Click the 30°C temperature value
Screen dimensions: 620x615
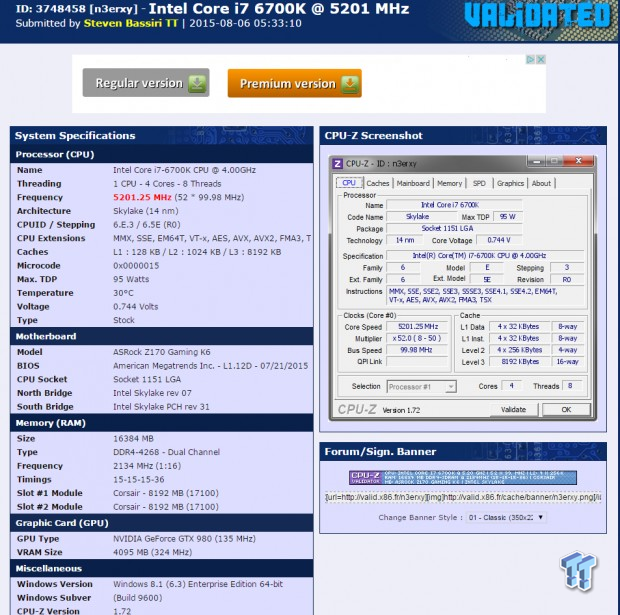click(123, 293)
